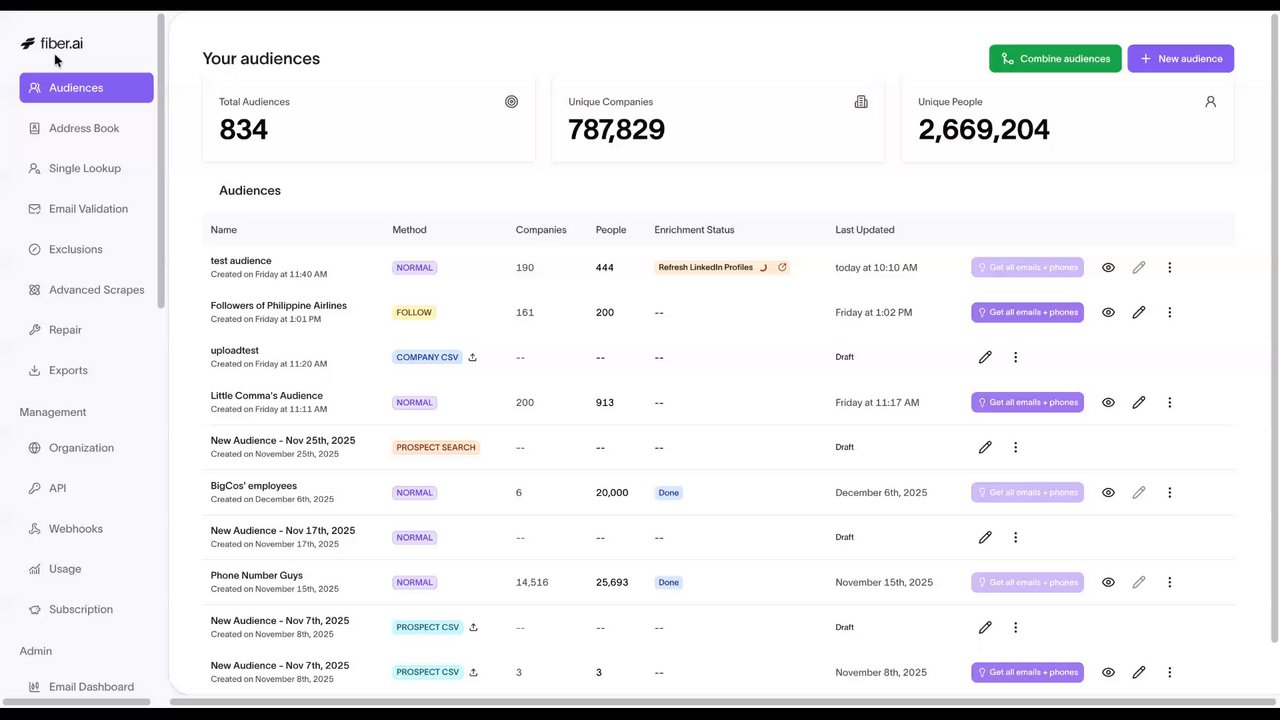The width and height of the screenshot is (1280, 720).
Task: View the test audience with eye icon
Action: click(1108, 268)
